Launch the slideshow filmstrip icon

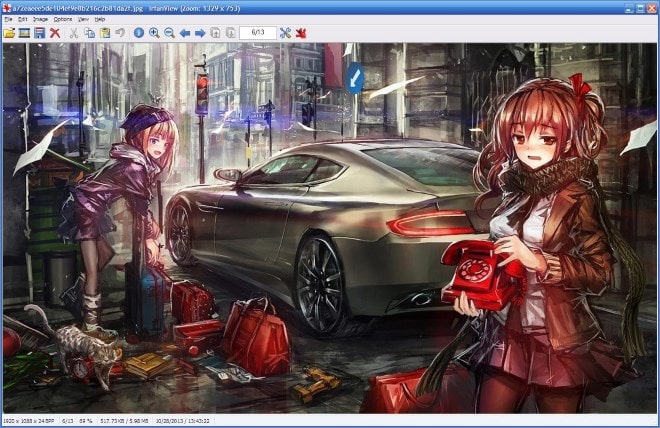click(24, 33)
